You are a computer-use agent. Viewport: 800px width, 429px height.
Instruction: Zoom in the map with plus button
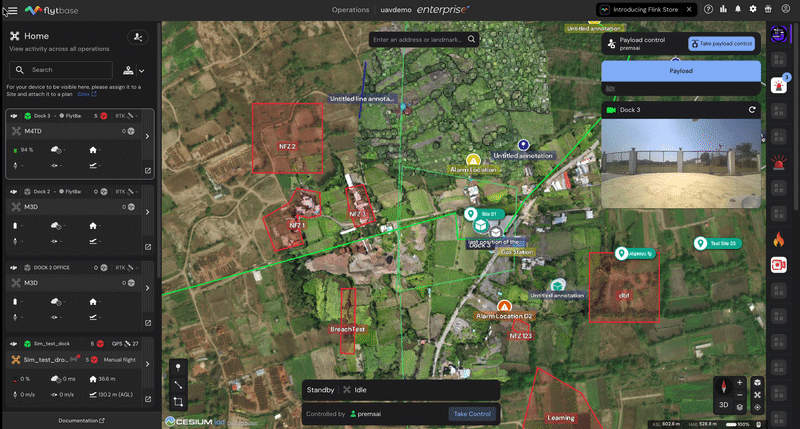click(739, 383)
